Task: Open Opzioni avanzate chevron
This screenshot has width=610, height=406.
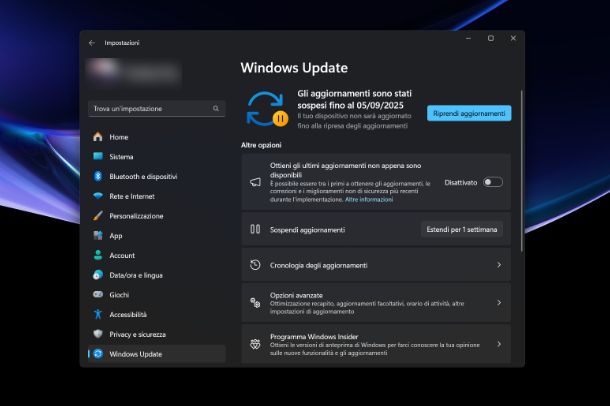Action: point(499,302)
